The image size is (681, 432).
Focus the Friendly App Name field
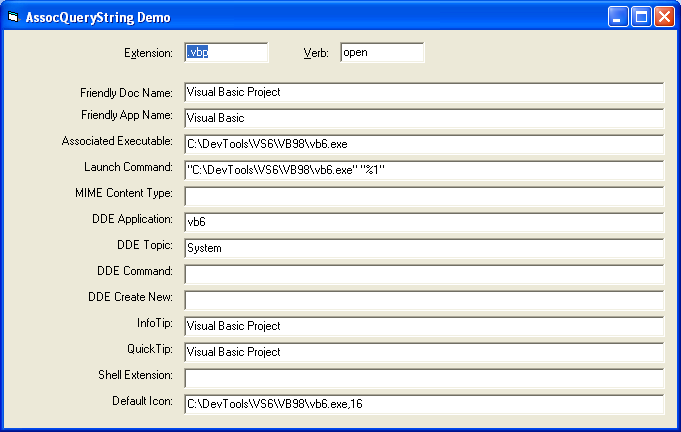[x=424, y=118]
